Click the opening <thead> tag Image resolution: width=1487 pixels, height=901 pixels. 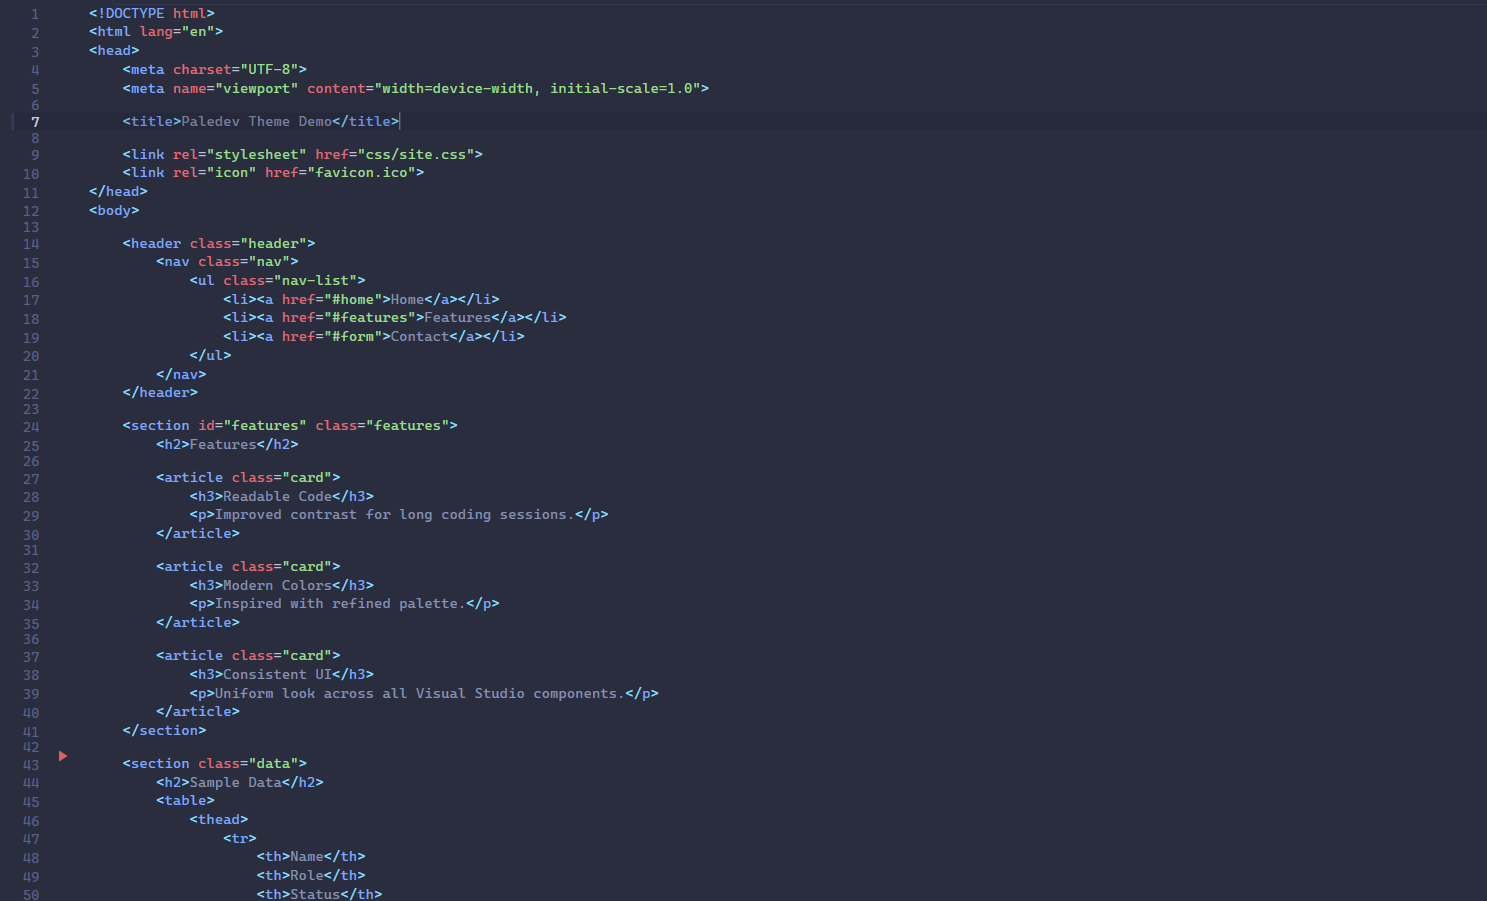219,819
